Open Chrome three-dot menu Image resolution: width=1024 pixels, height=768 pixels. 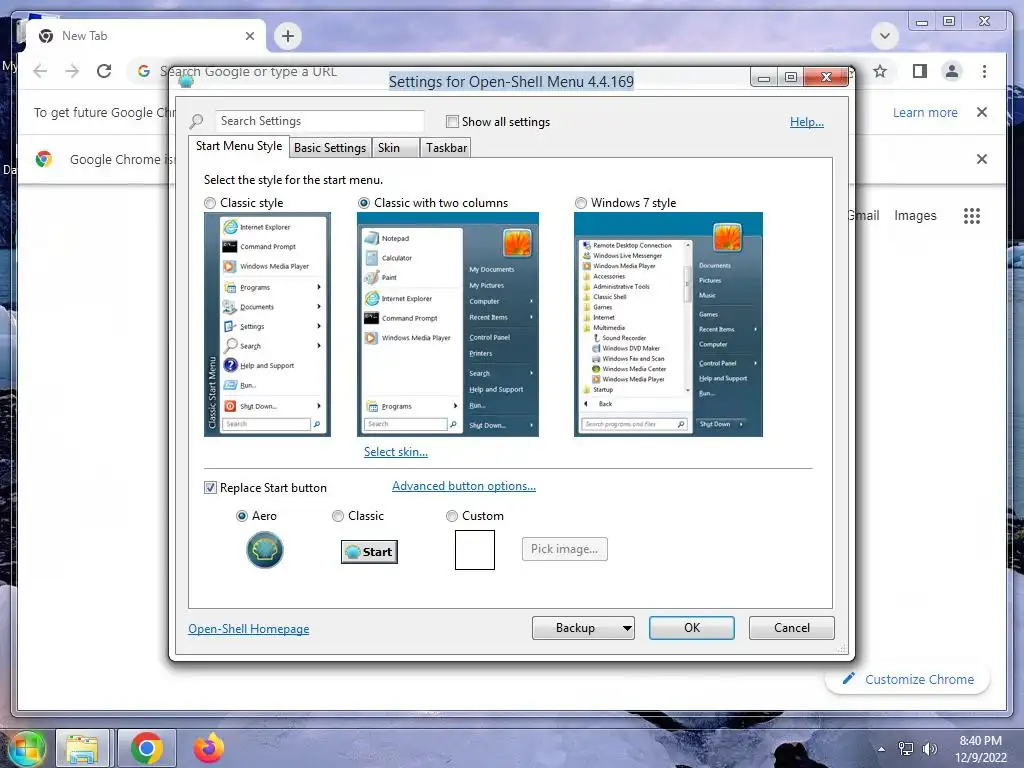coord(984,71)
